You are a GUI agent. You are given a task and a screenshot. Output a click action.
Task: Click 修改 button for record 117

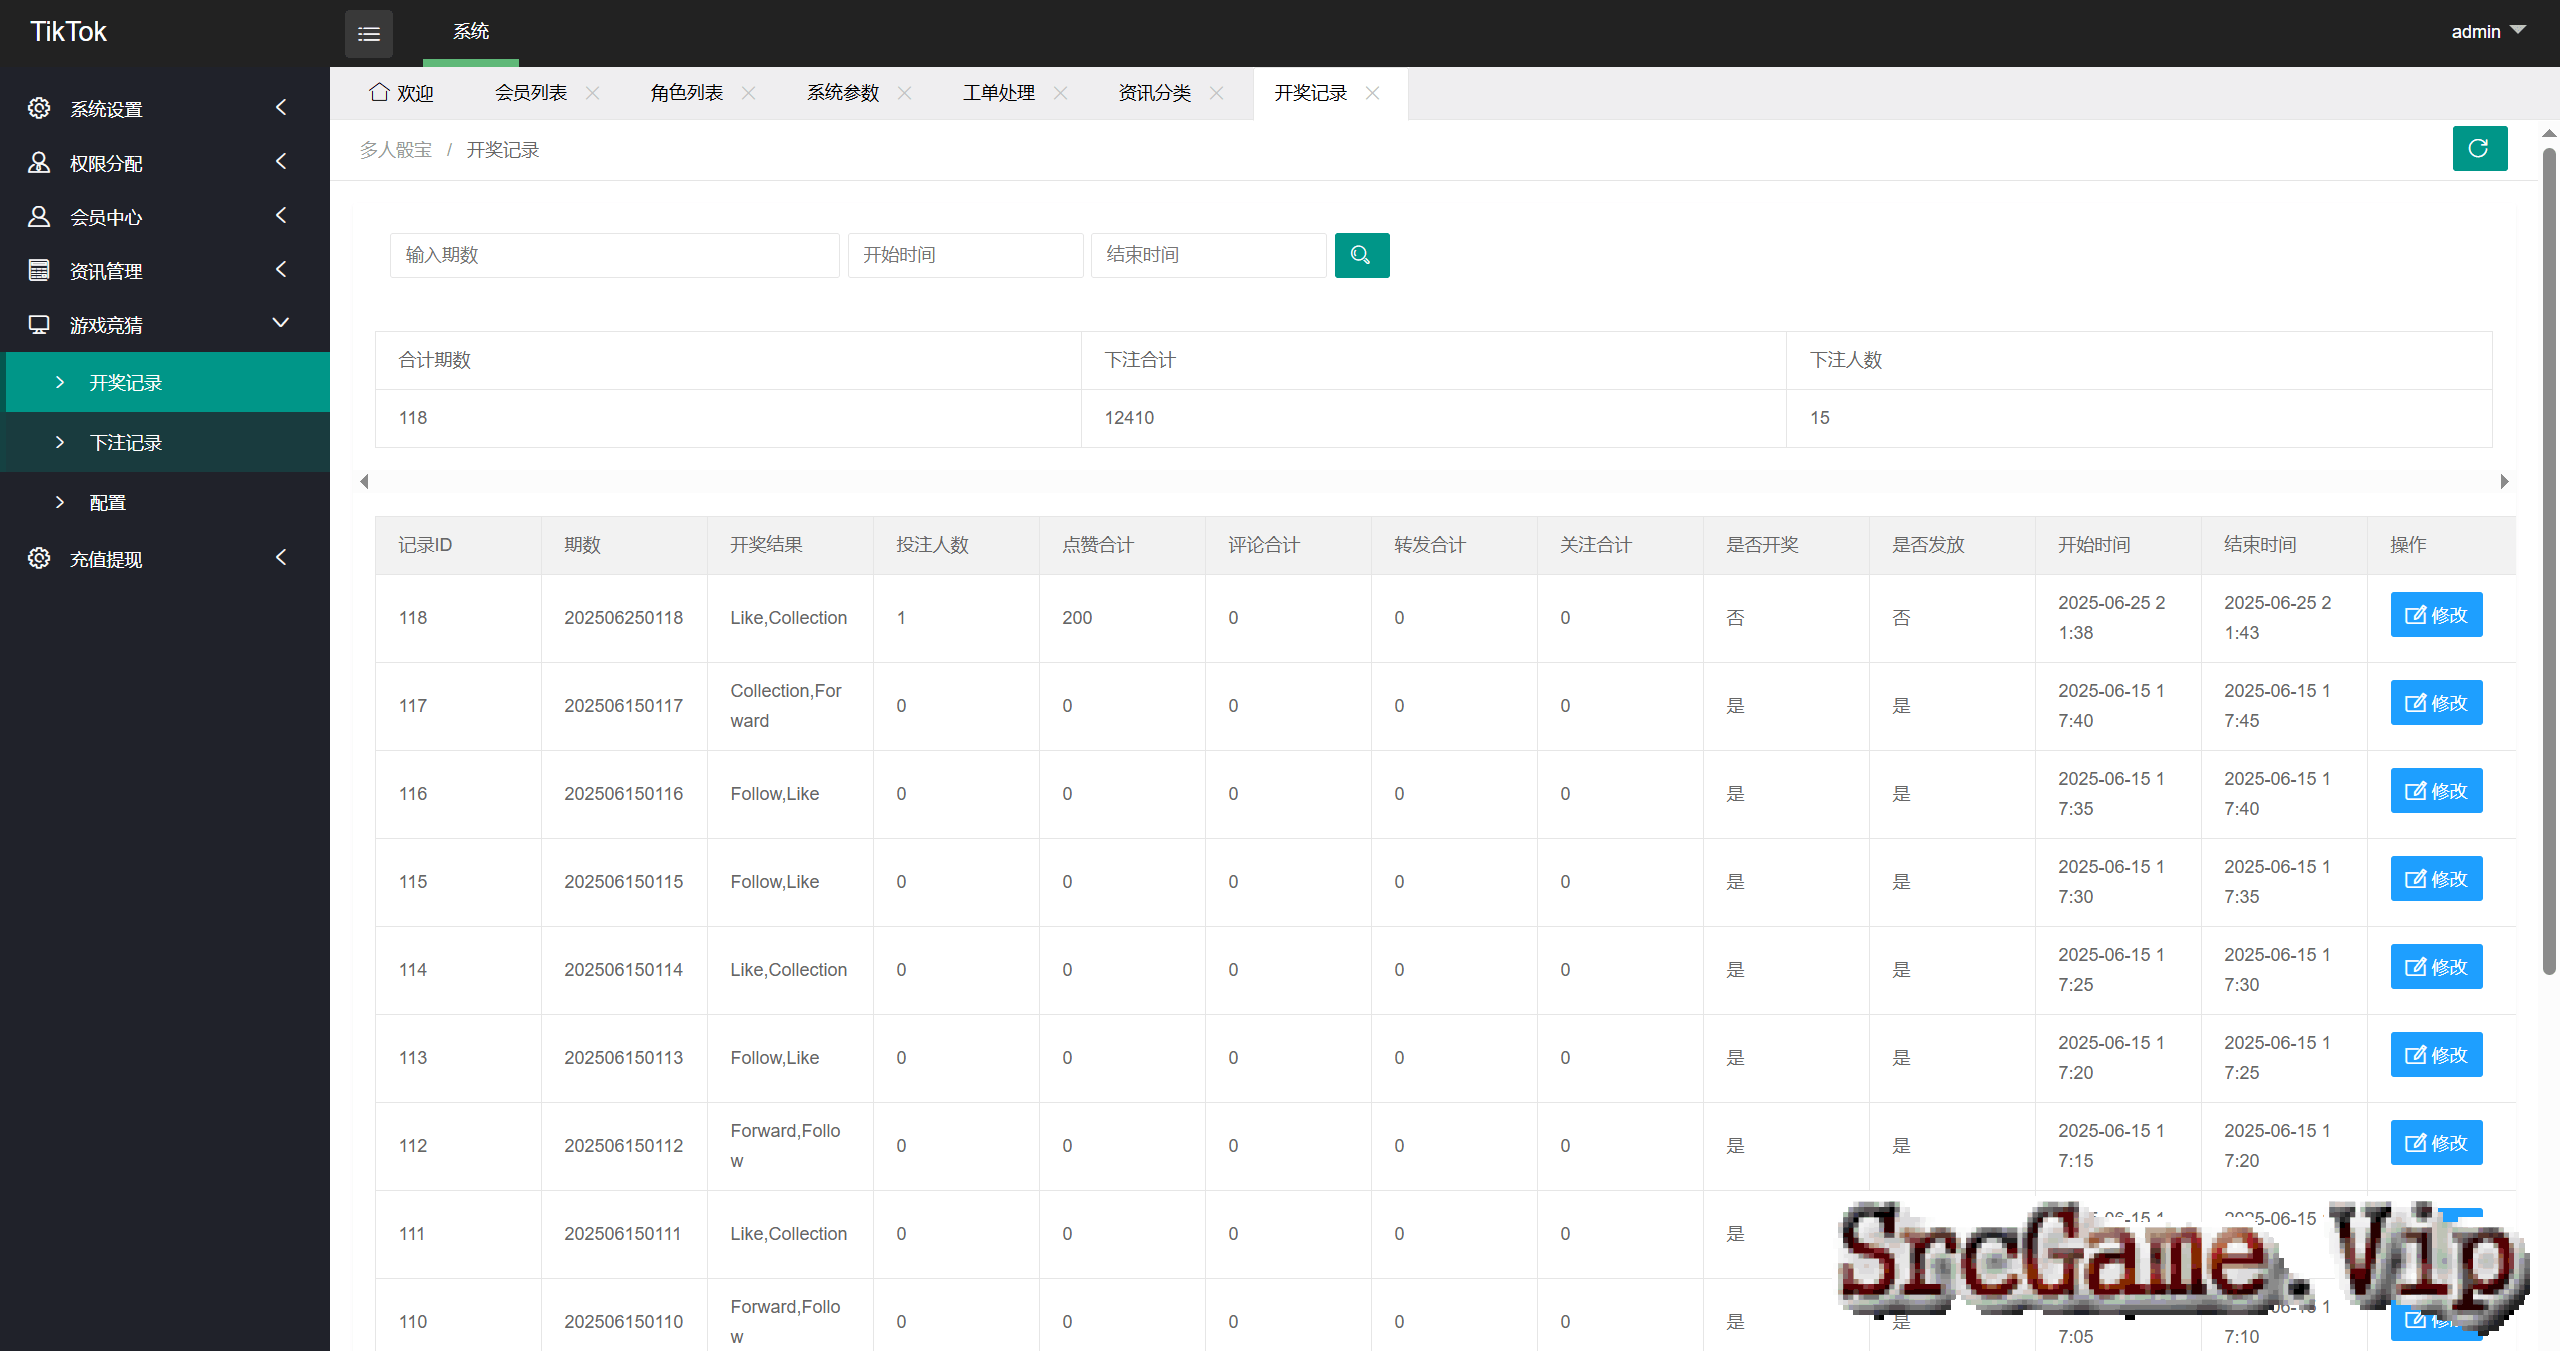(2436, 703)
